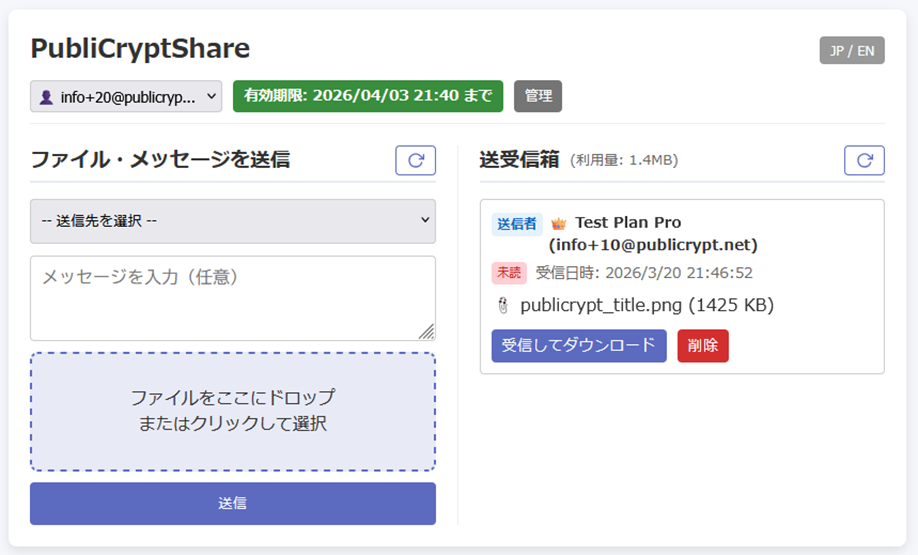Delete the received message with 削除
The image size is (918, 555).
click(703, 346)
